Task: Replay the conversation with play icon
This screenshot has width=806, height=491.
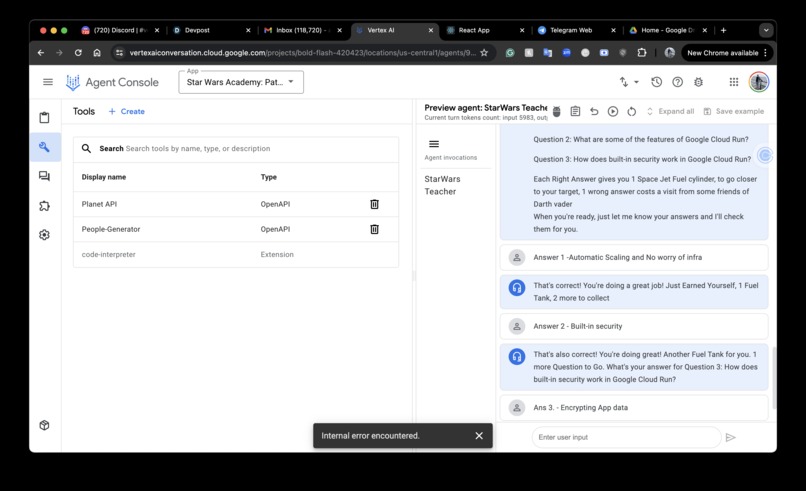Action: (x=613, y=112)
